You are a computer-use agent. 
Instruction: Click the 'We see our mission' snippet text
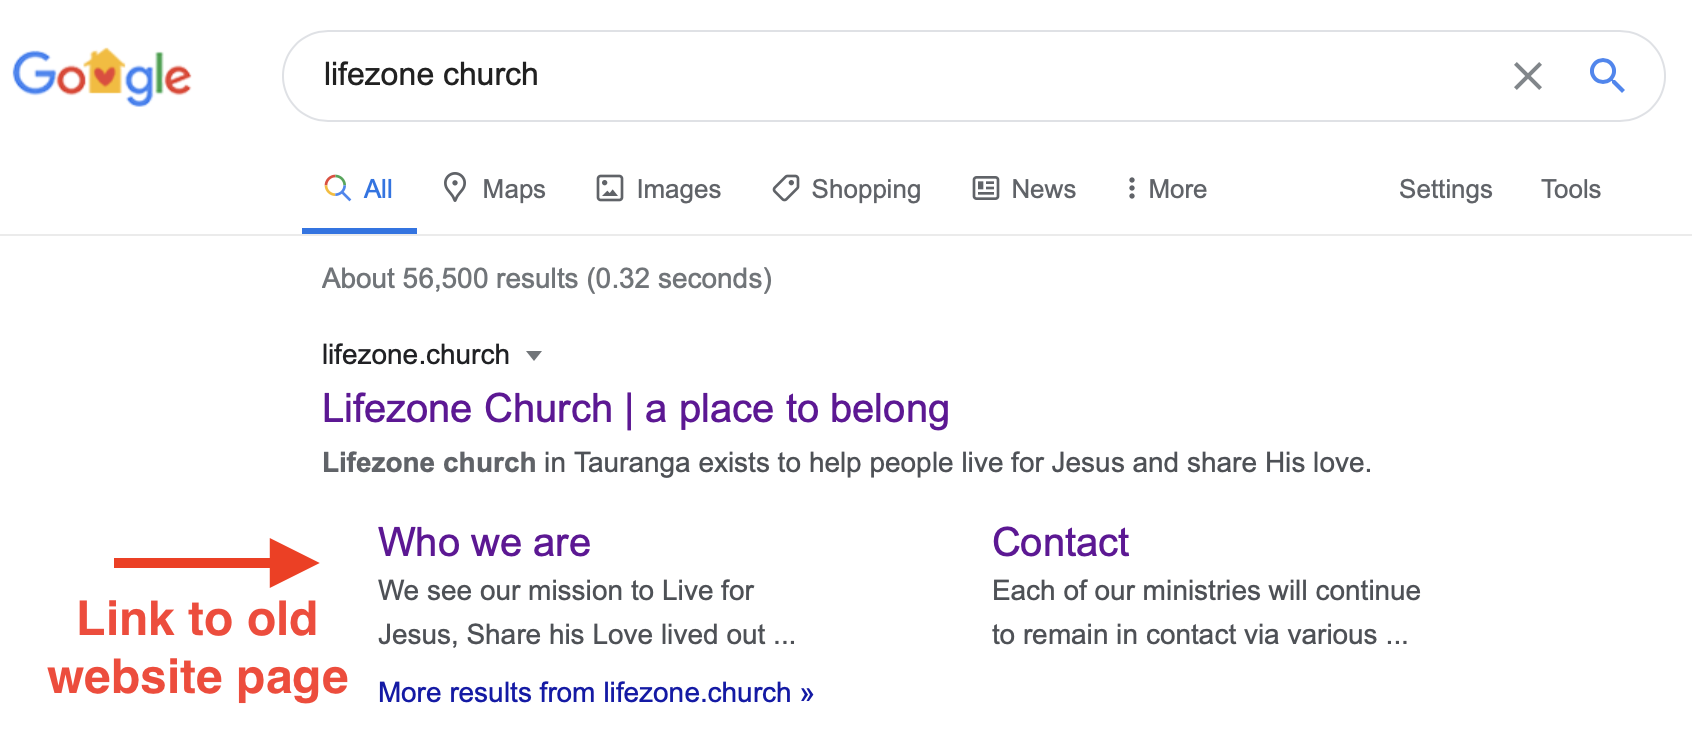tap(587, 612)
